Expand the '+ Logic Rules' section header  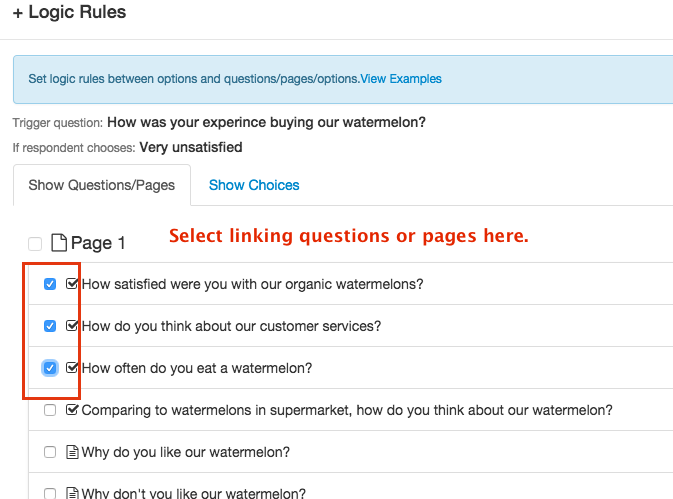(x=69, y=13)
